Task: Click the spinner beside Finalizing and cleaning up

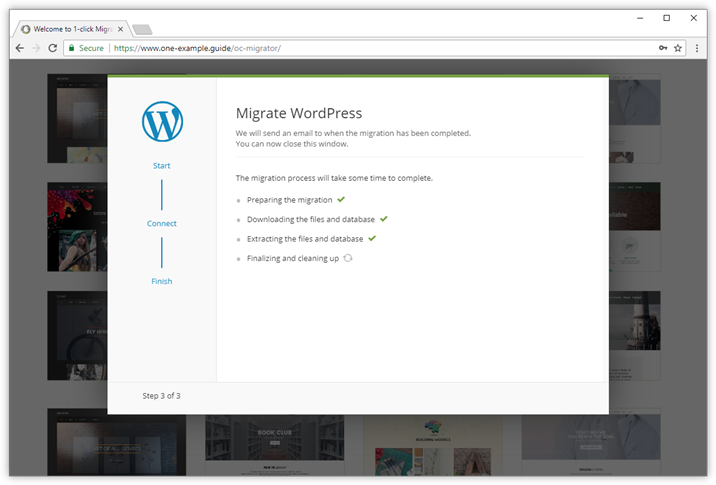Action: [348, 258]
